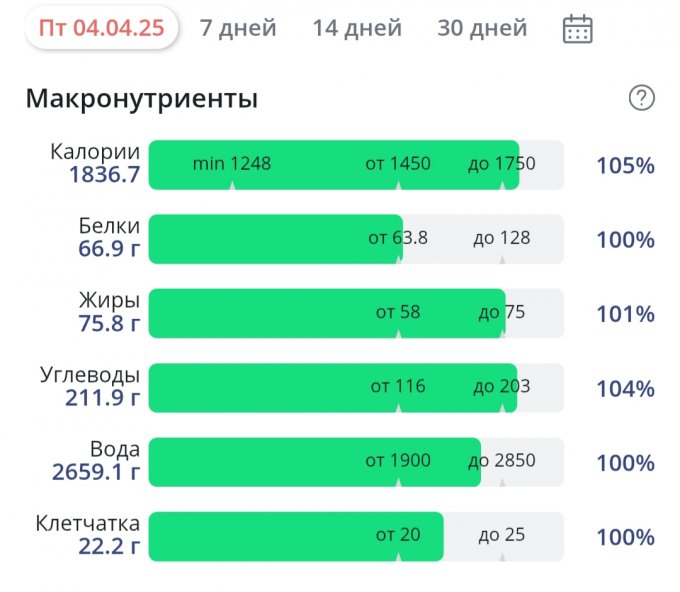Switch to the 30 дней period tab

pos(482,28)
